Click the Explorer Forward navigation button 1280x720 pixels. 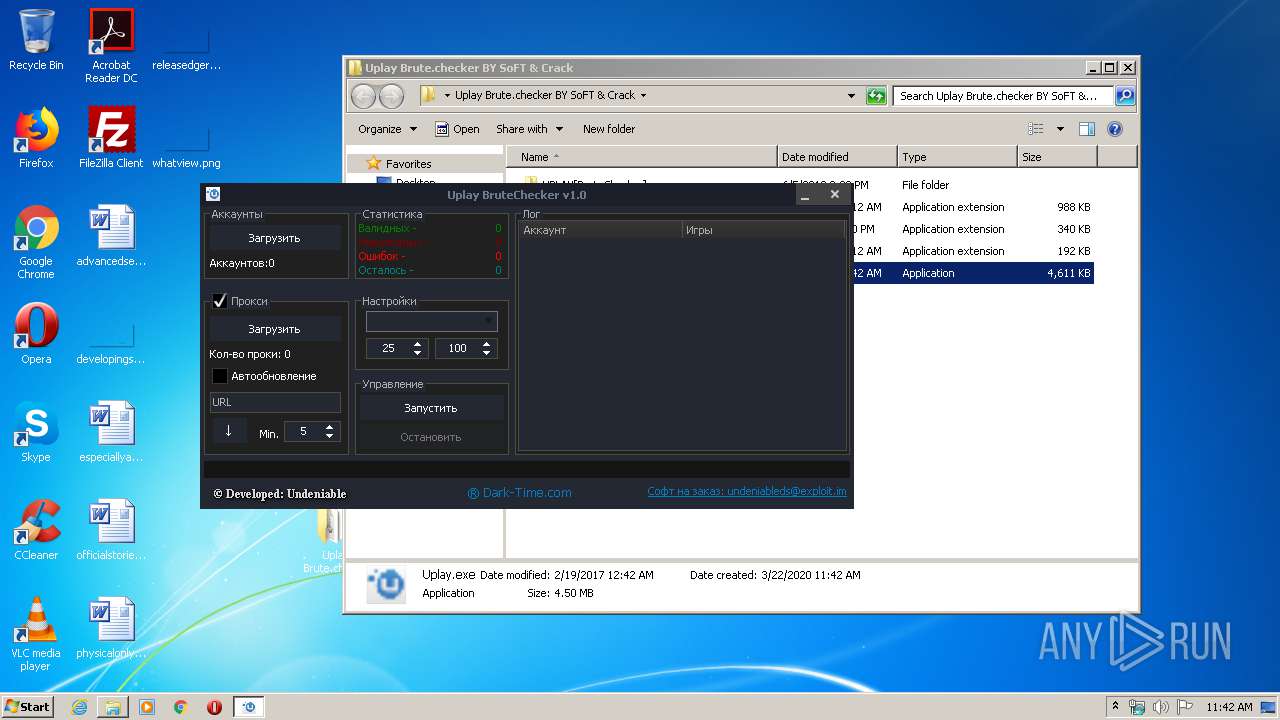click(x=391, y=96)
